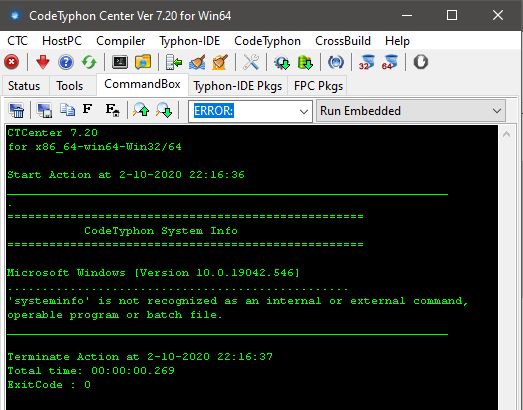Click the 'Terminate Action at' line

(x=140, y=357)
